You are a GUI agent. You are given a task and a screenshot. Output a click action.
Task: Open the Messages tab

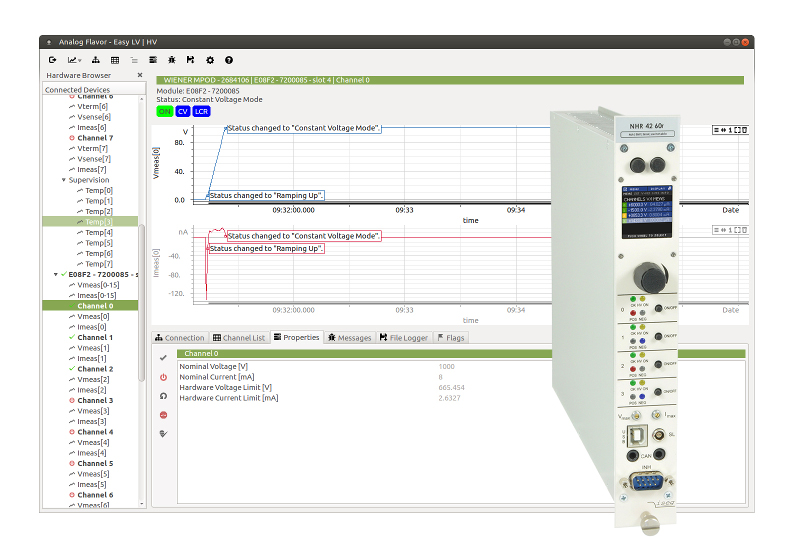tap(349, 338)
